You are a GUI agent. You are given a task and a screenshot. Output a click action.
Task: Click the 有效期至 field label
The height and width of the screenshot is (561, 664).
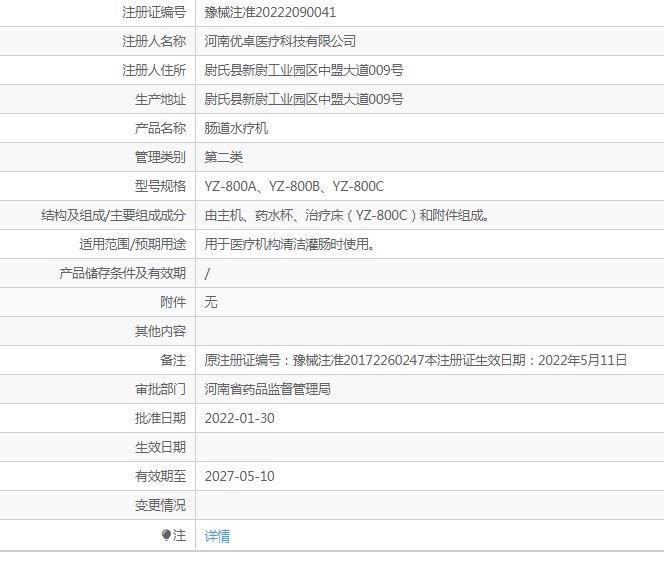point(160,476)
